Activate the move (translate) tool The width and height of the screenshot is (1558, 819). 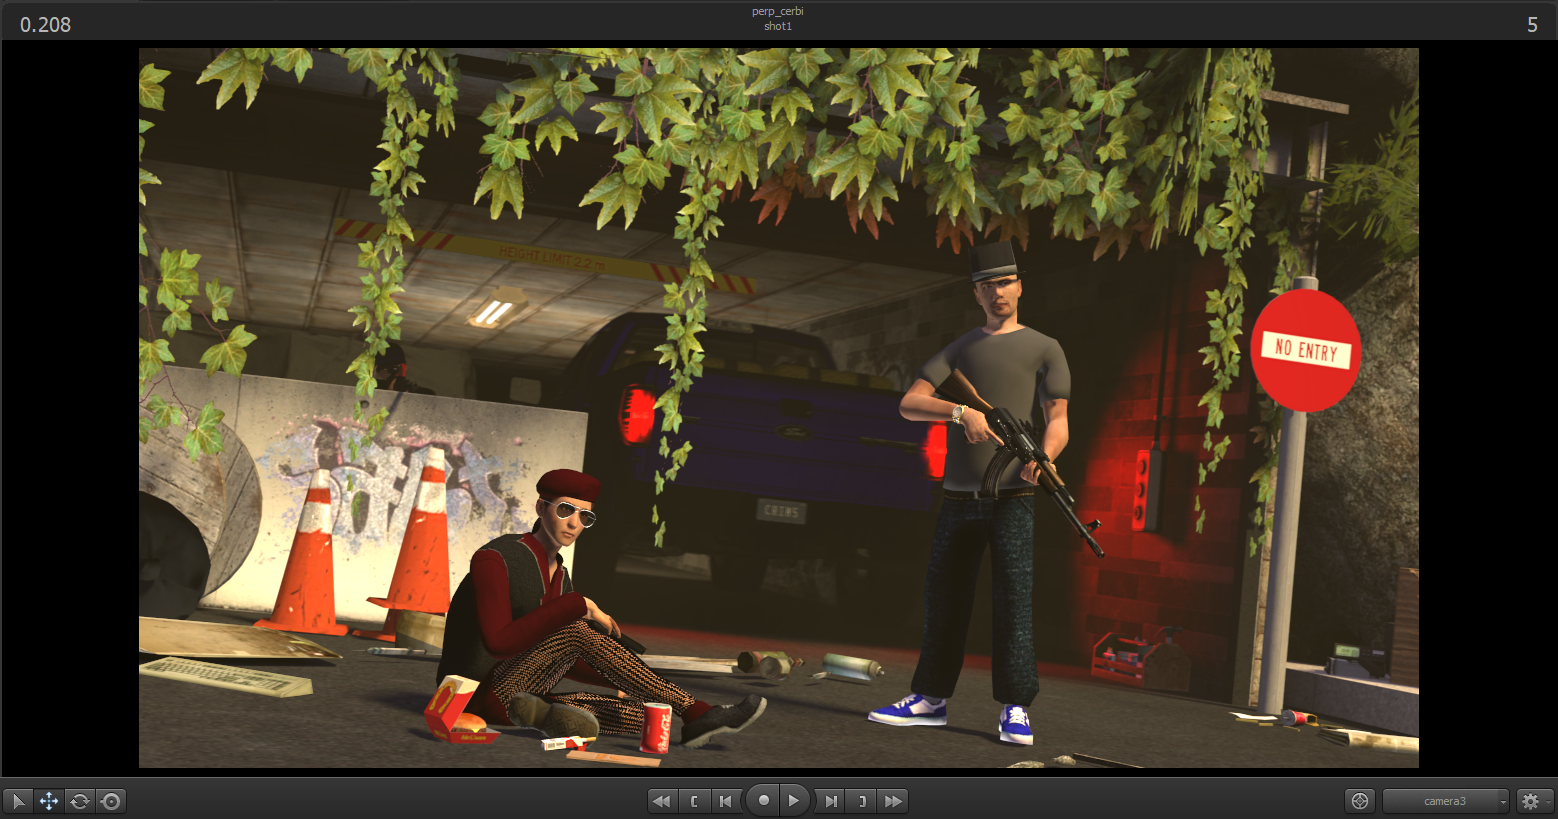click(x=49, y=801)
